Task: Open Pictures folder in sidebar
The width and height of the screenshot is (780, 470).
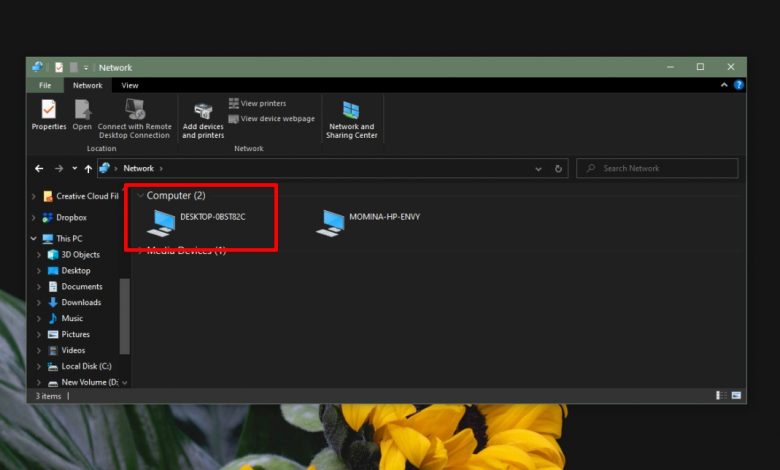Action: click(69, 334)
